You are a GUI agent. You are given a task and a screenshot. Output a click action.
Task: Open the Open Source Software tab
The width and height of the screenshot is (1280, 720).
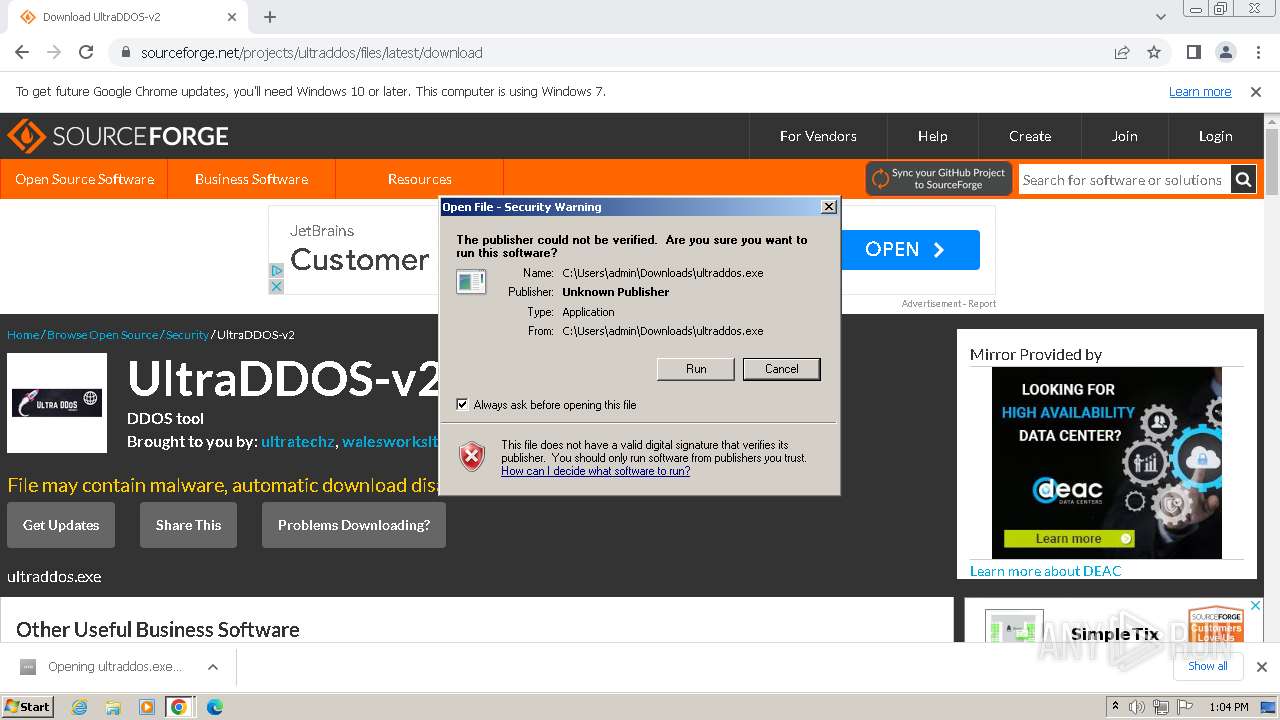click(x=84, y=179)
